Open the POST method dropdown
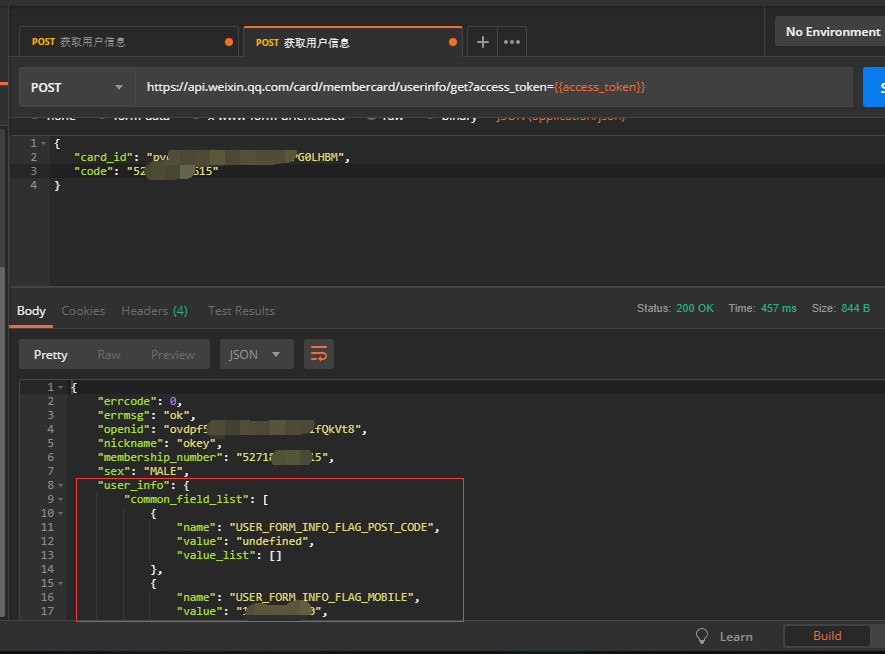Screen dimensions: 885x654 77,87
